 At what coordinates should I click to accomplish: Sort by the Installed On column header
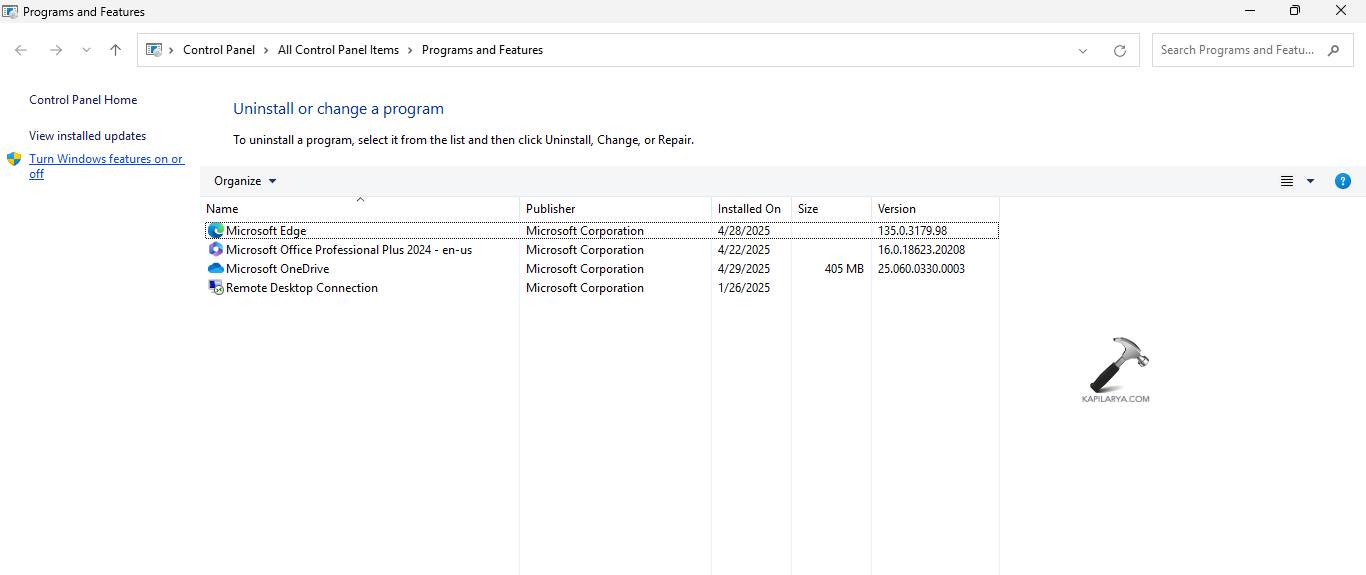(x=749, y=209)
